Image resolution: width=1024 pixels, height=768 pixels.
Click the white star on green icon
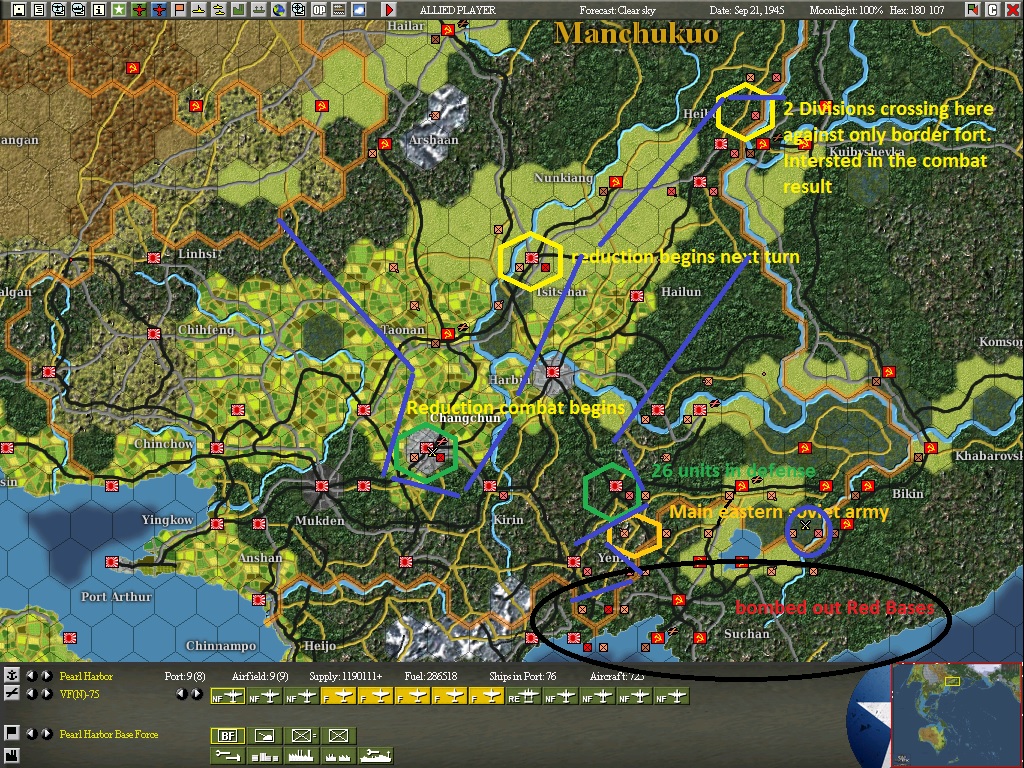pos(119,10)
